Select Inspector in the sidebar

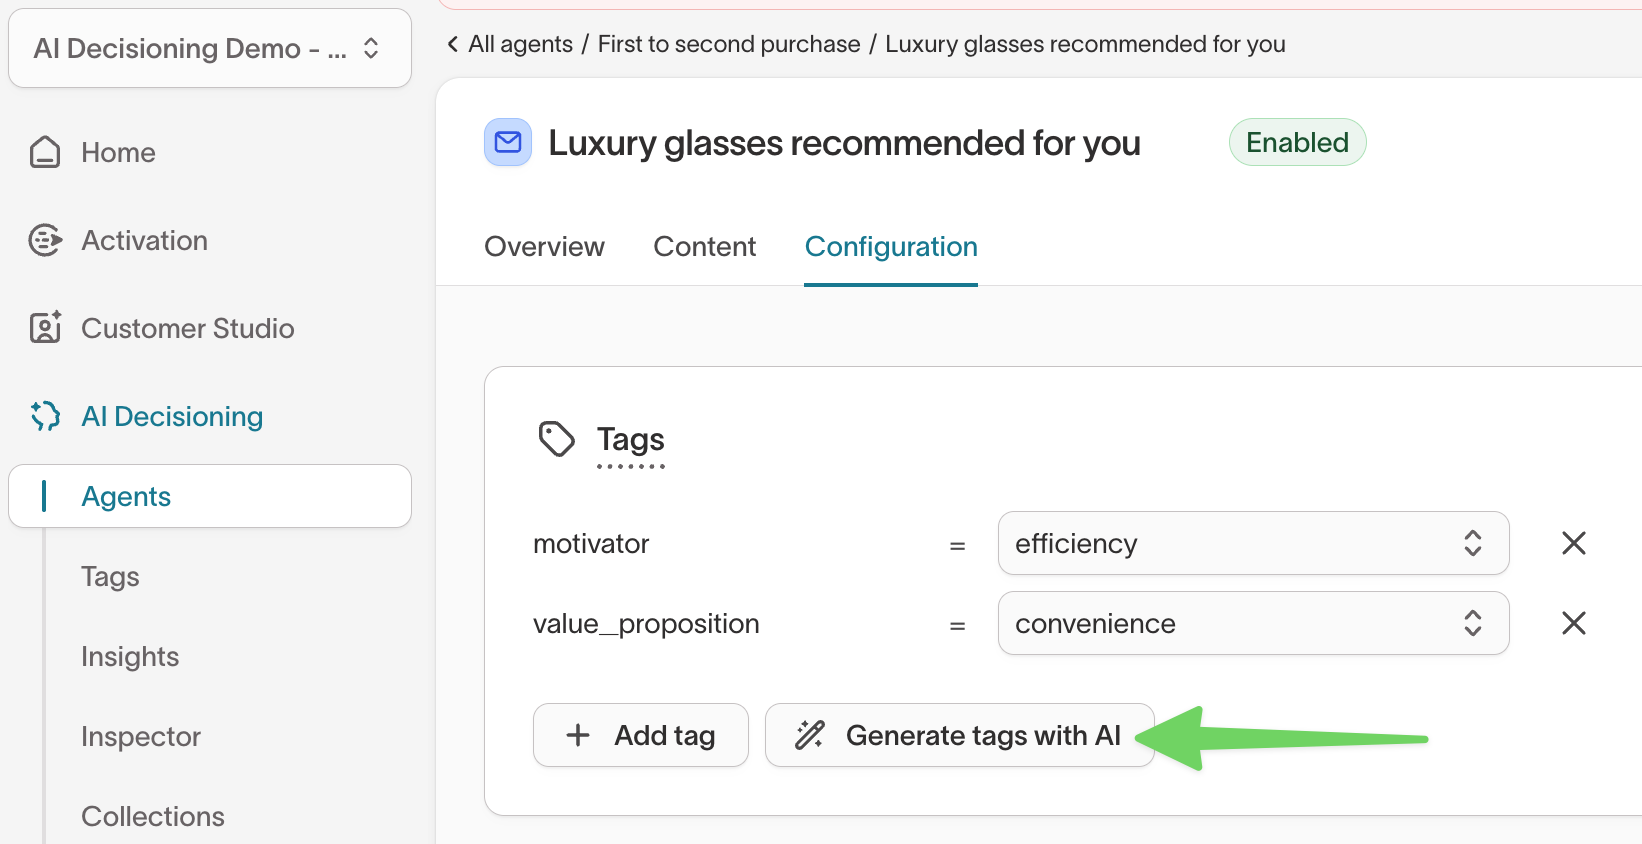point(141,736)
